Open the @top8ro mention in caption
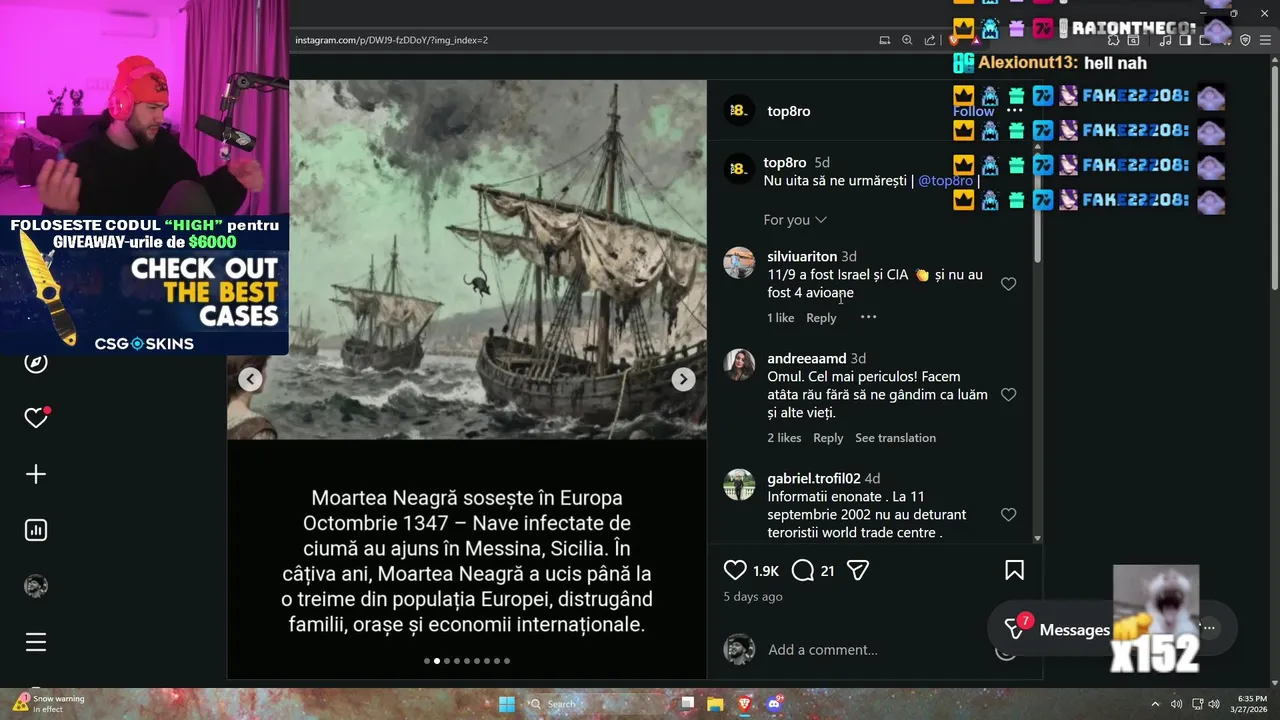The height and width of the screenshot is (720, 1280). point(945,181)
